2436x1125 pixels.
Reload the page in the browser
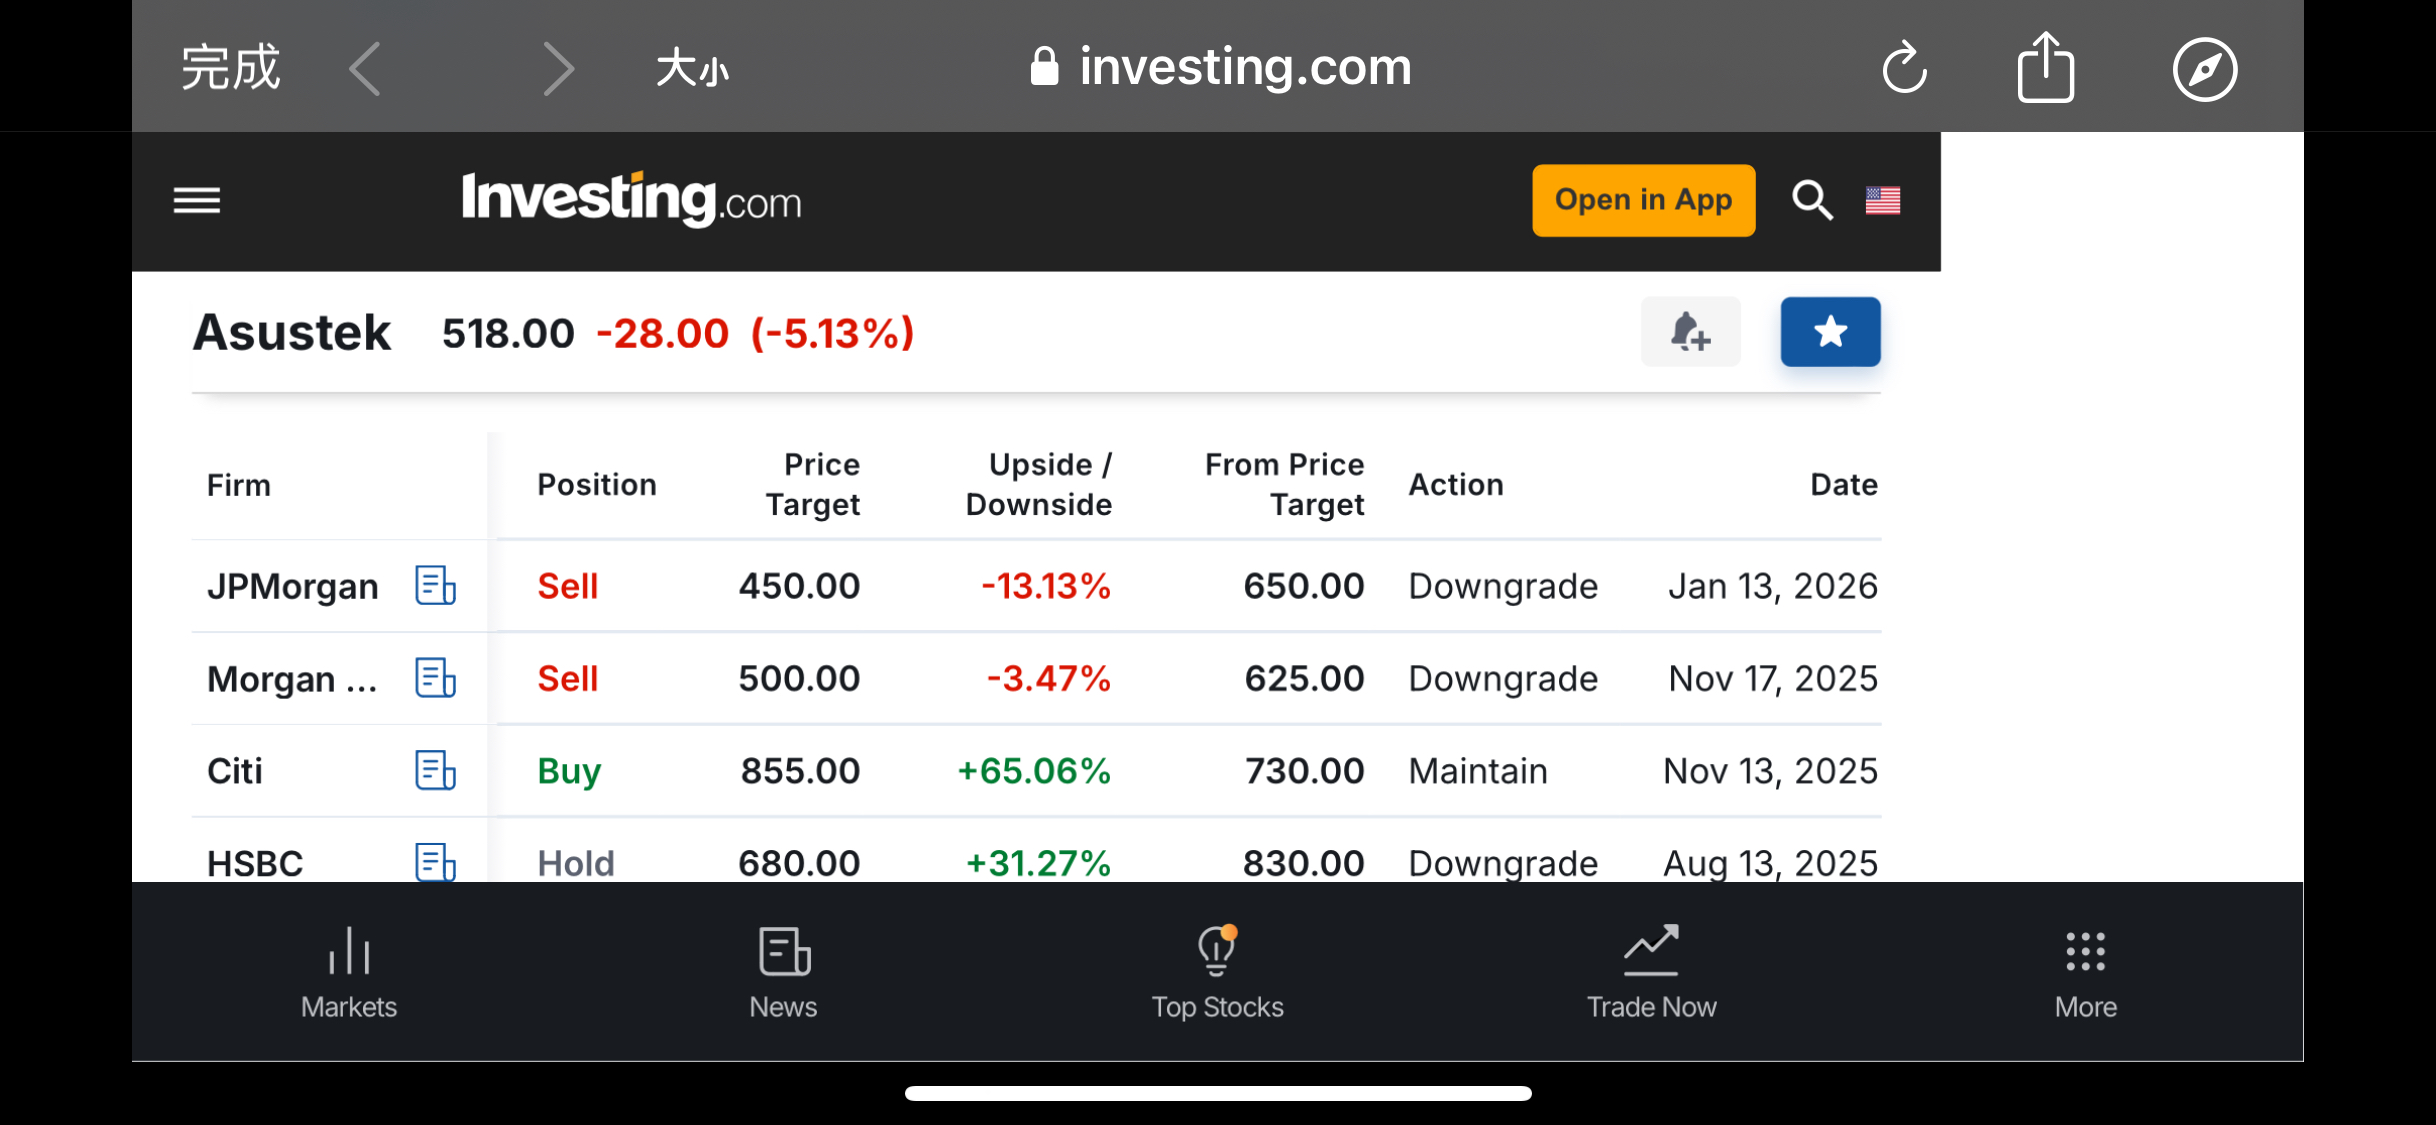click(1904, 68)
